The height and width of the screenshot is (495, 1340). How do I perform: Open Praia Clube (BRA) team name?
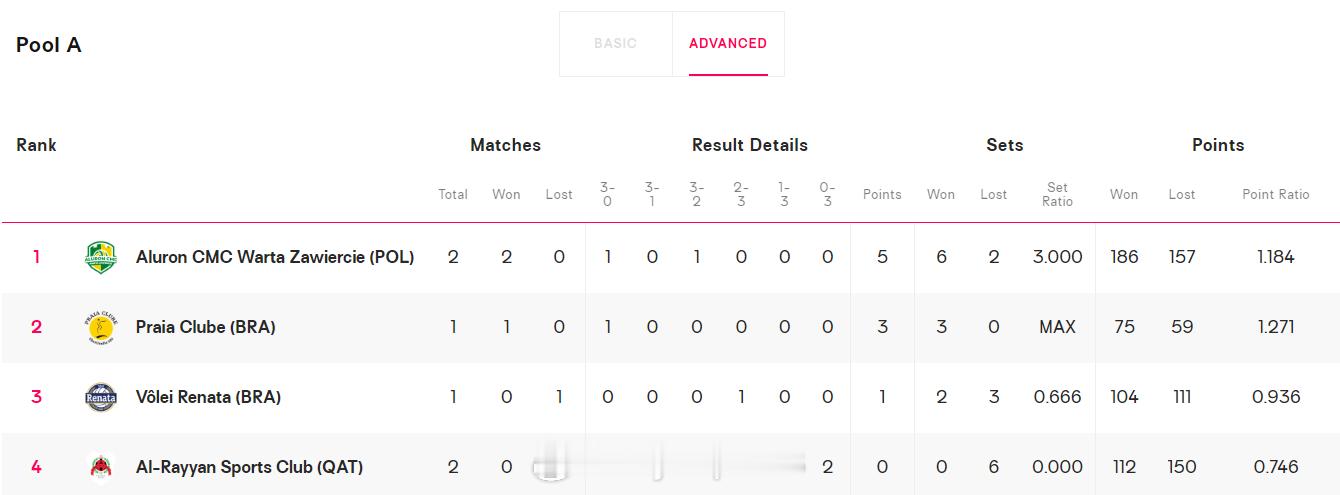(x=206, y=327)
